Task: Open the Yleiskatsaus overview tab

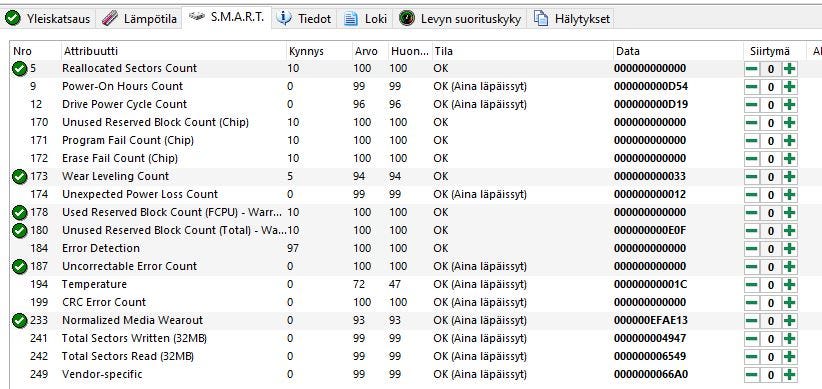Action: (48, 19)
